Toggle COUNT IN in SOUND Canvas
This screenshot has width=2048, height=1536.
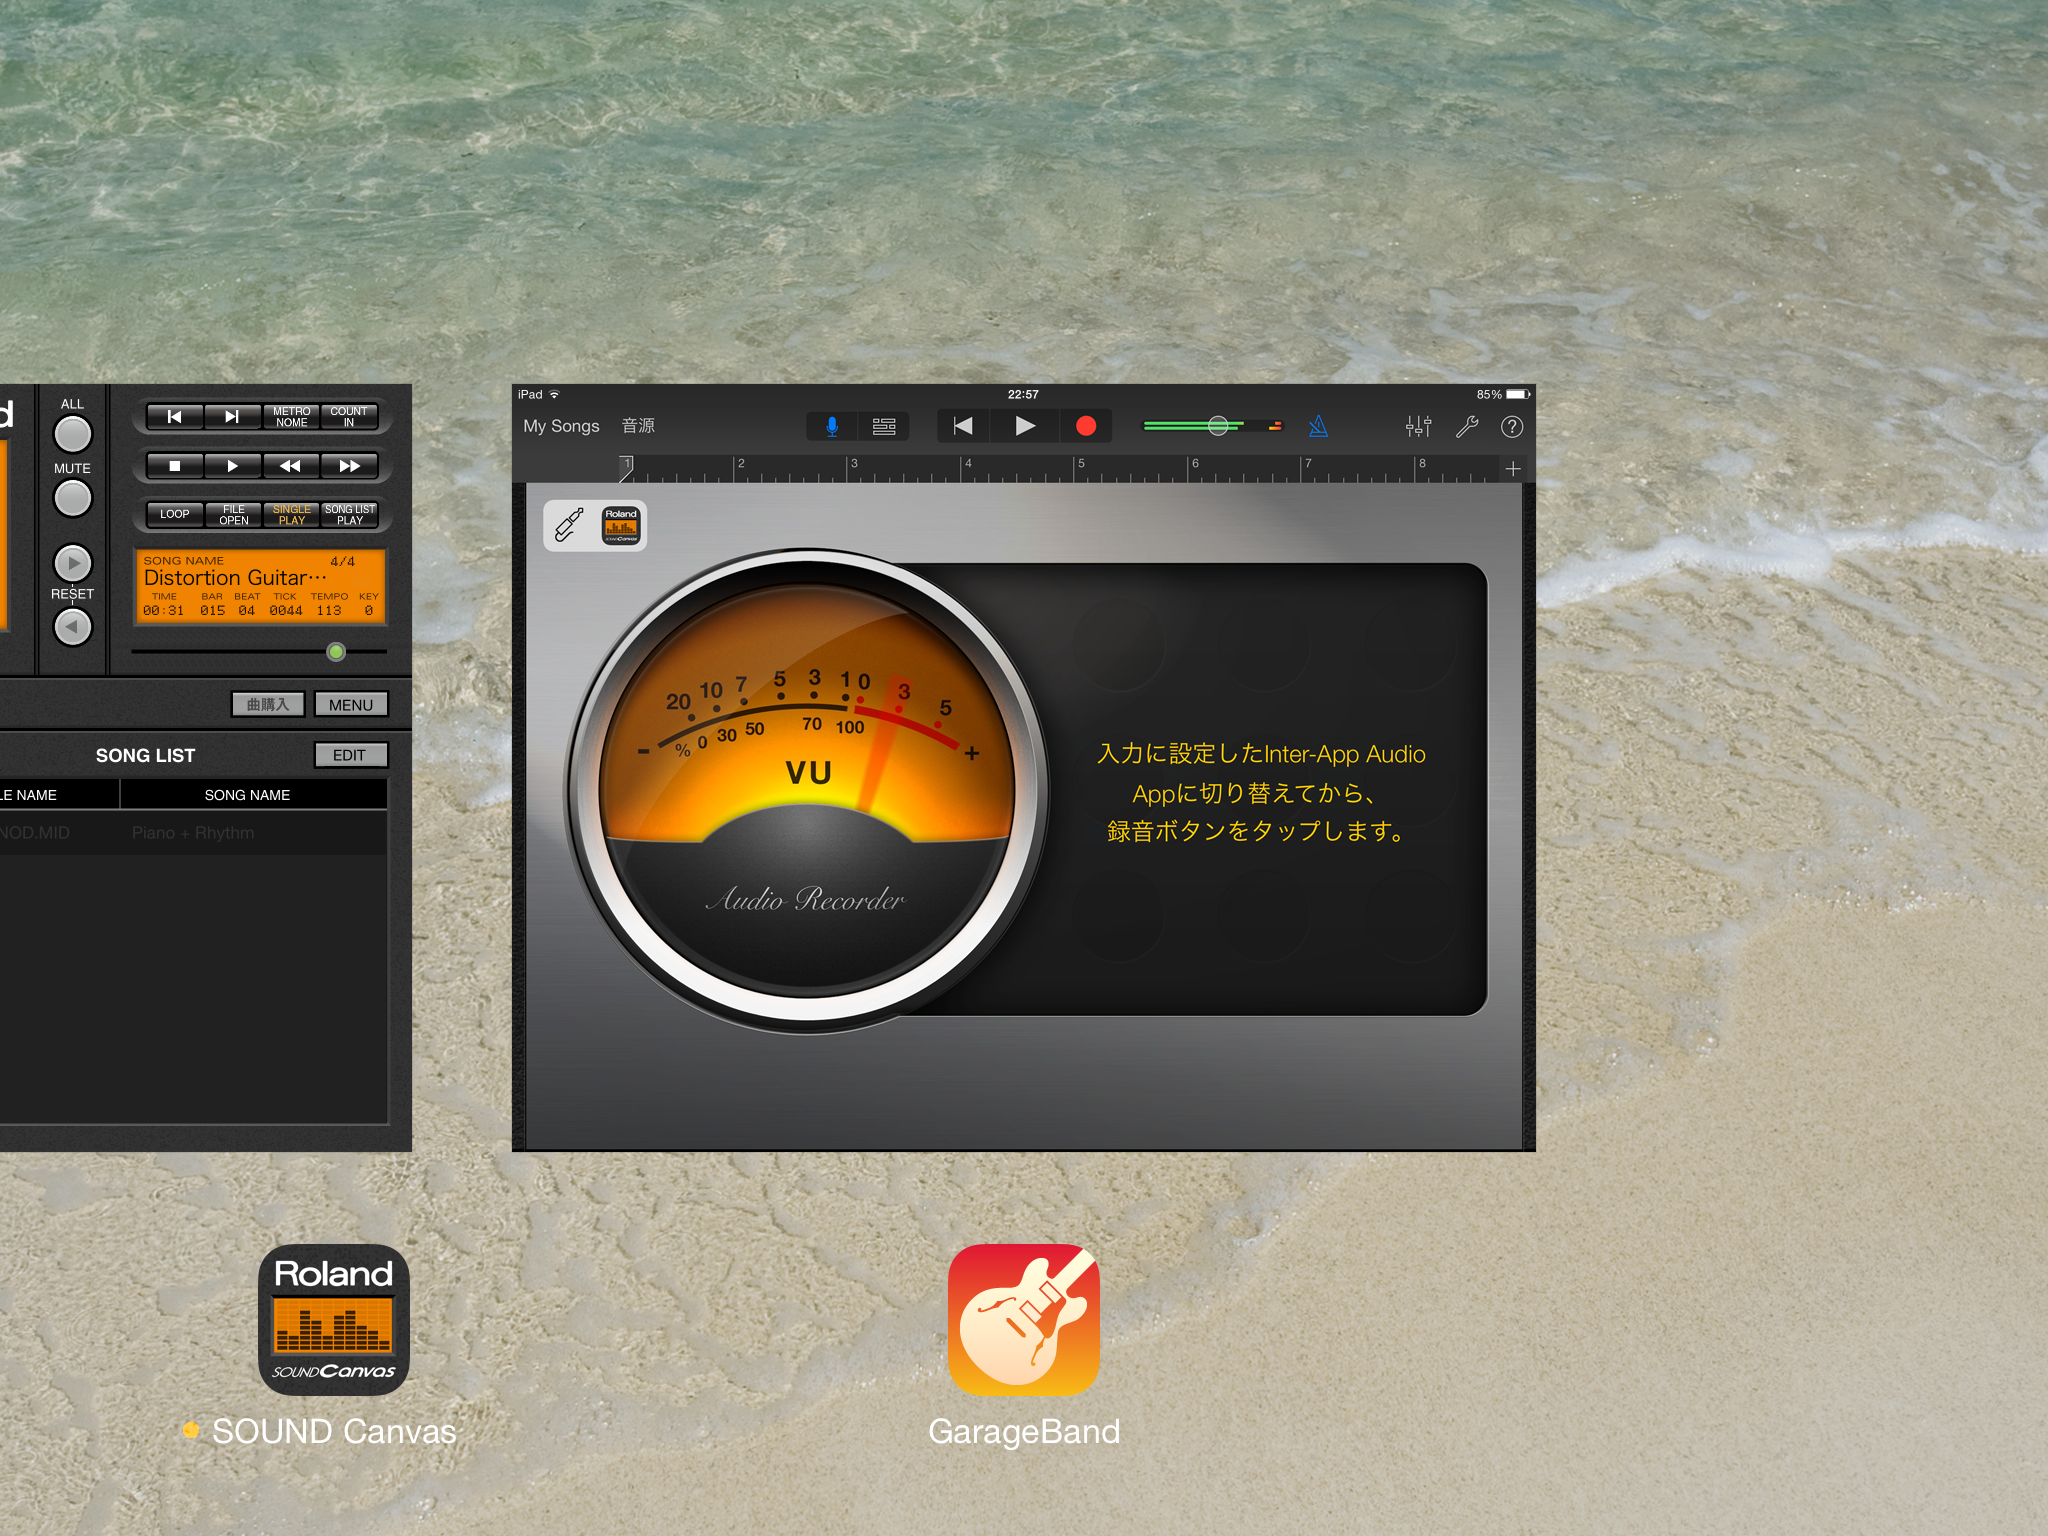pyautogui.click(x=349, y=416)
